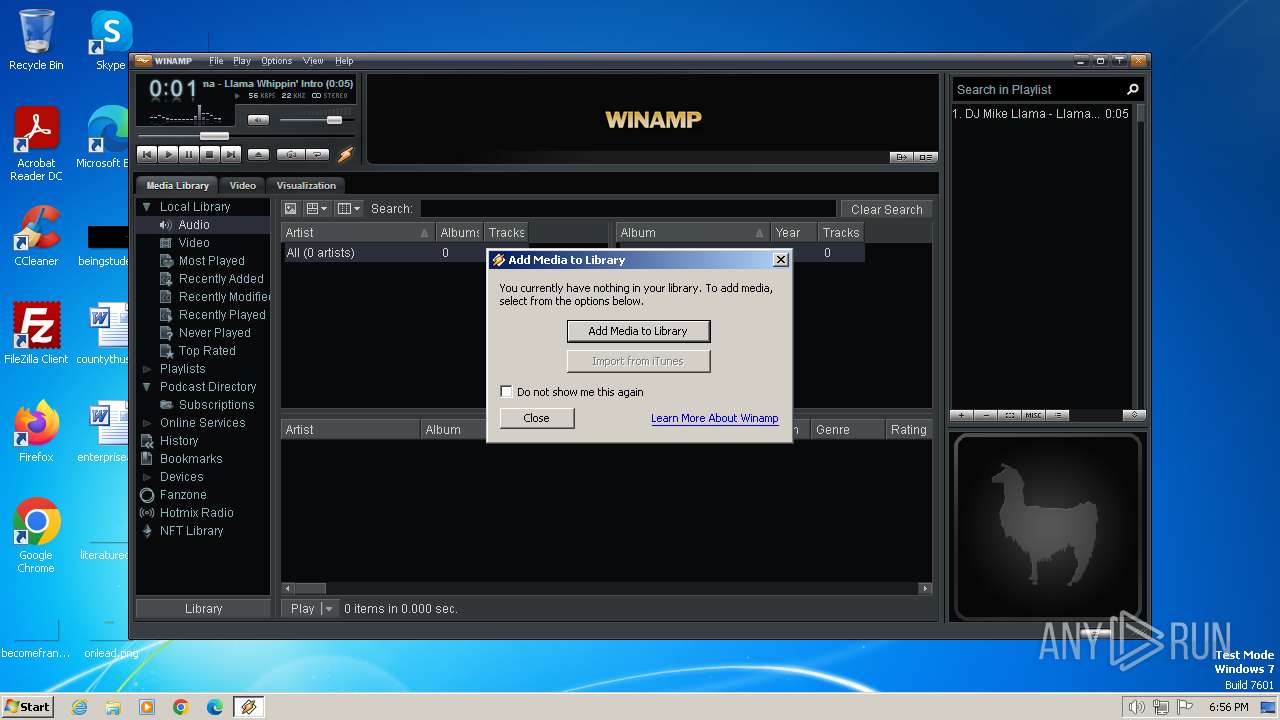This screenshot has width=1280, height=720.
Task: Click the Search in Playlist field
Action: click(1038, 89)
